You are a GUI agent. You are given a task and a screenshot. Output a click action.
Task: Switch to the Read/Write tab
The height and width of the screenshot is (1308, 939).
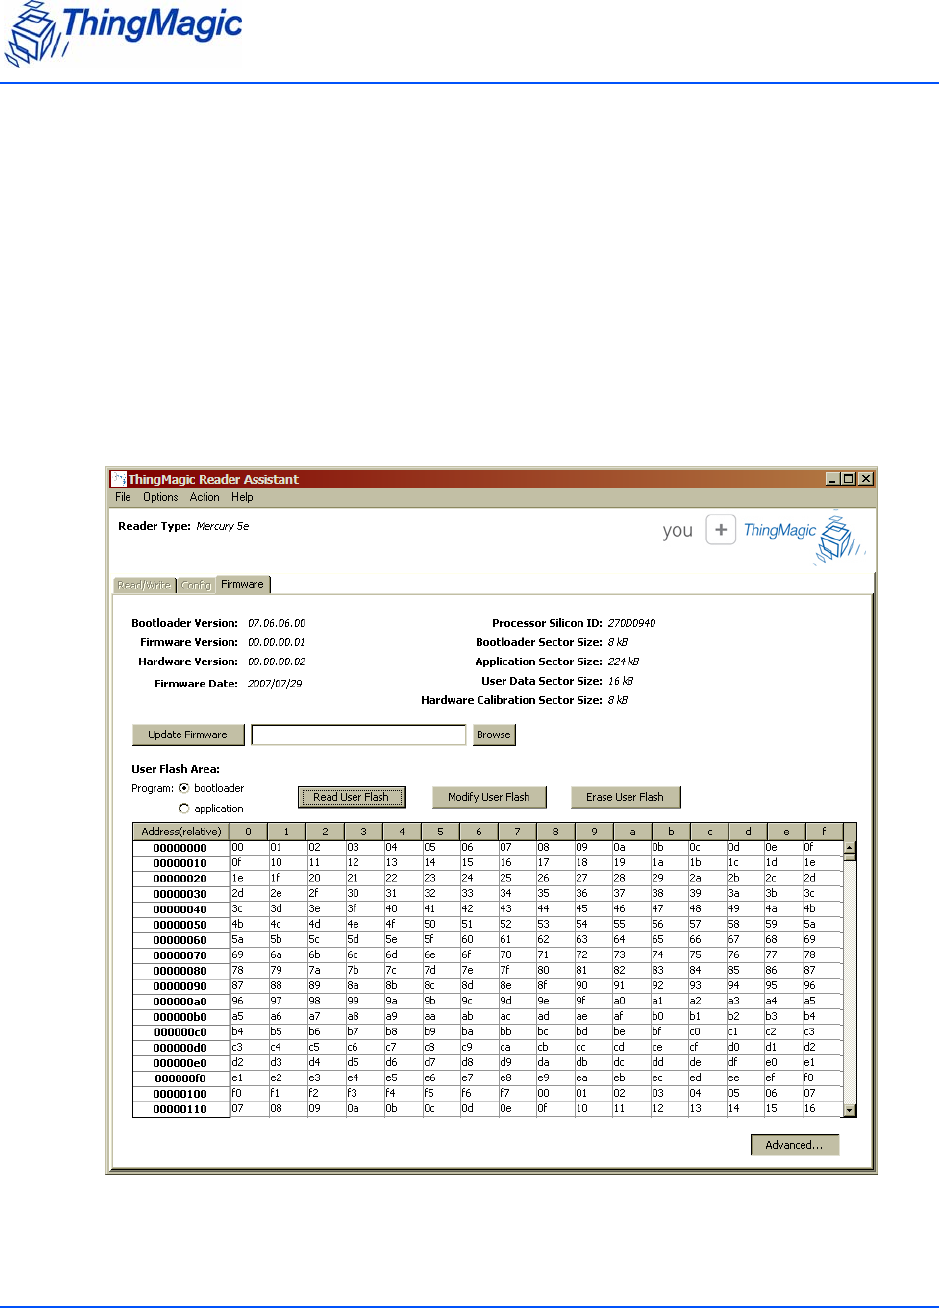(146, 586)
